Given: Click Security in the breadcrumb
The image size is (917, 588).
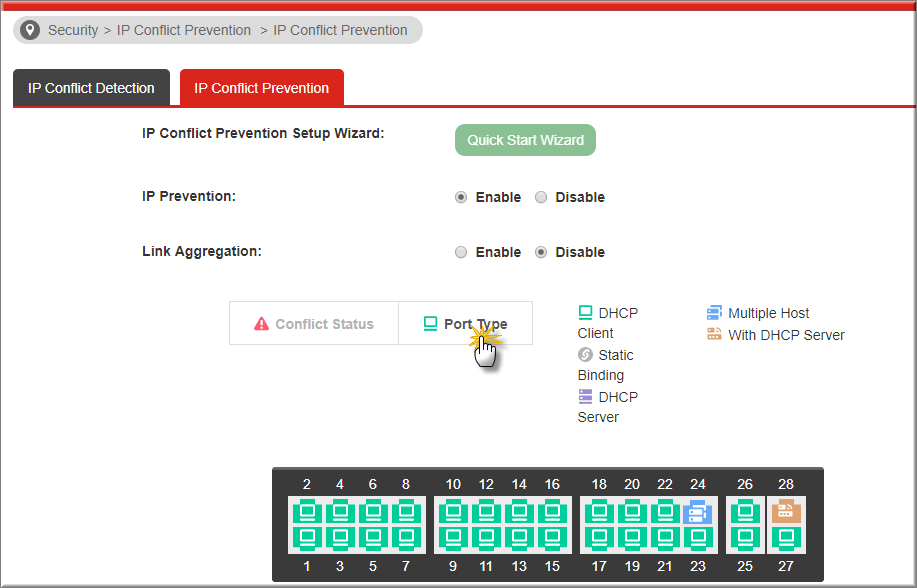Looking at the screenshot, I should [73, 30].
